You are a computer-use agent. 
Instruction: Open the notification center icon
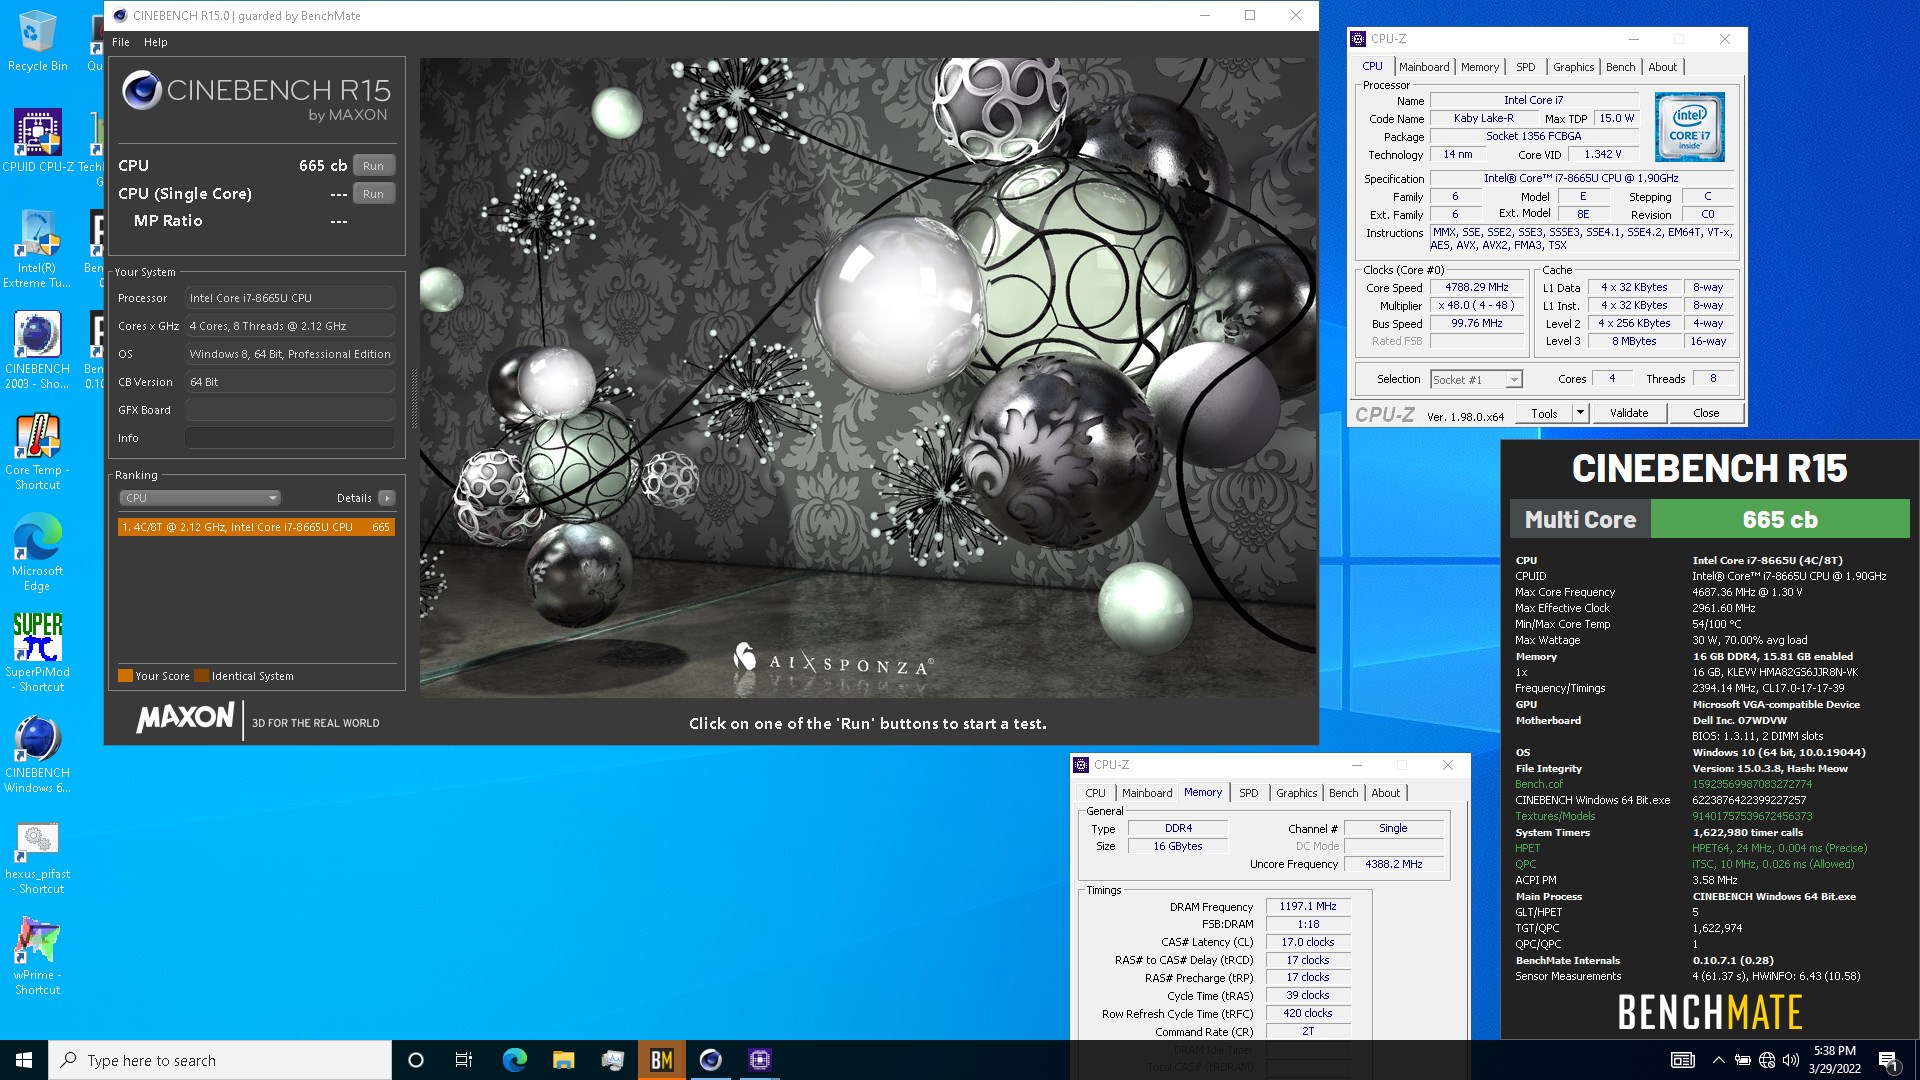1888,1060
